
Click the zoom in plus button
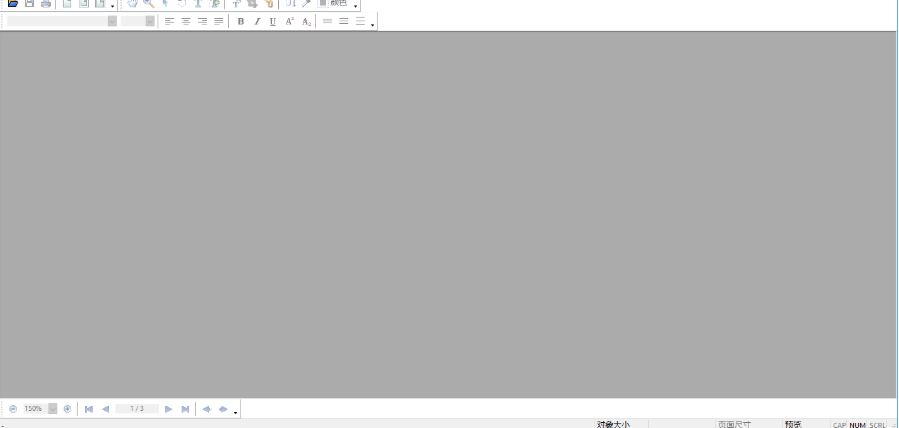tap(67, 409)
